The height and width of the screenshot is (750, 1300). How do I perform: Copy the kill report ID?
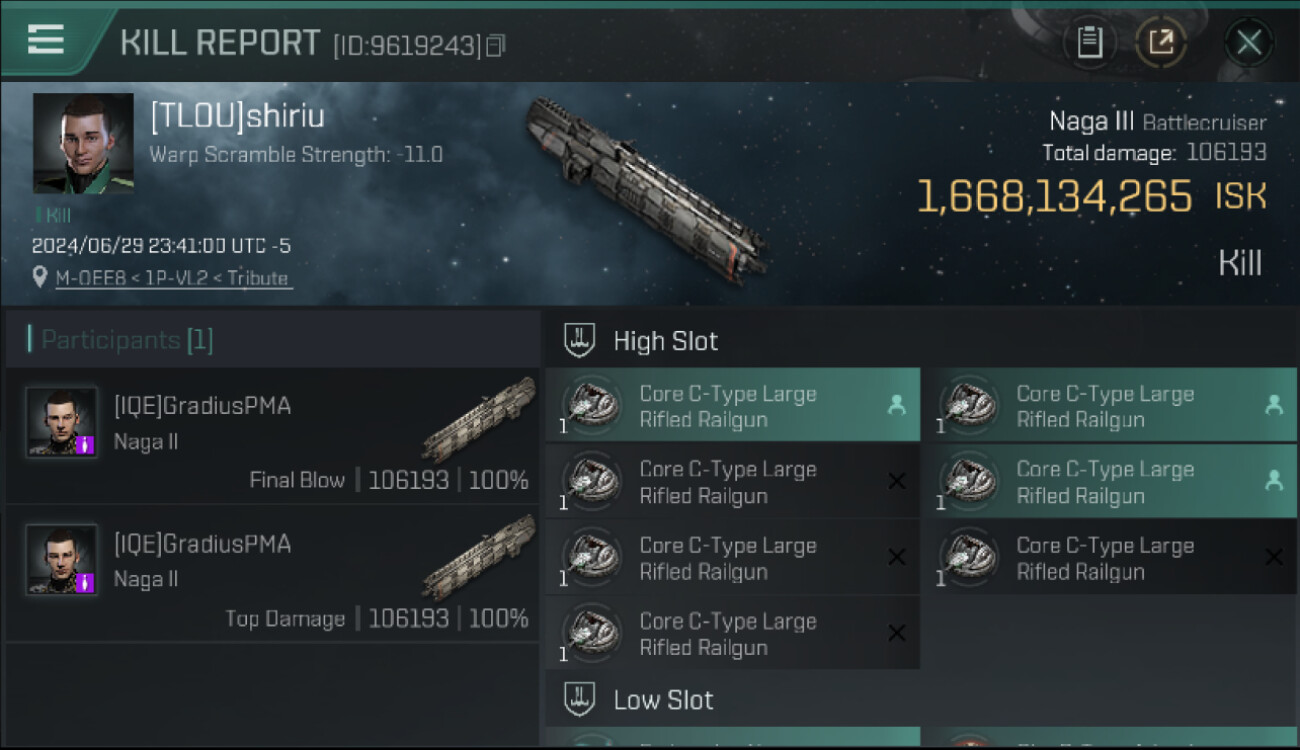coord(495,45)
